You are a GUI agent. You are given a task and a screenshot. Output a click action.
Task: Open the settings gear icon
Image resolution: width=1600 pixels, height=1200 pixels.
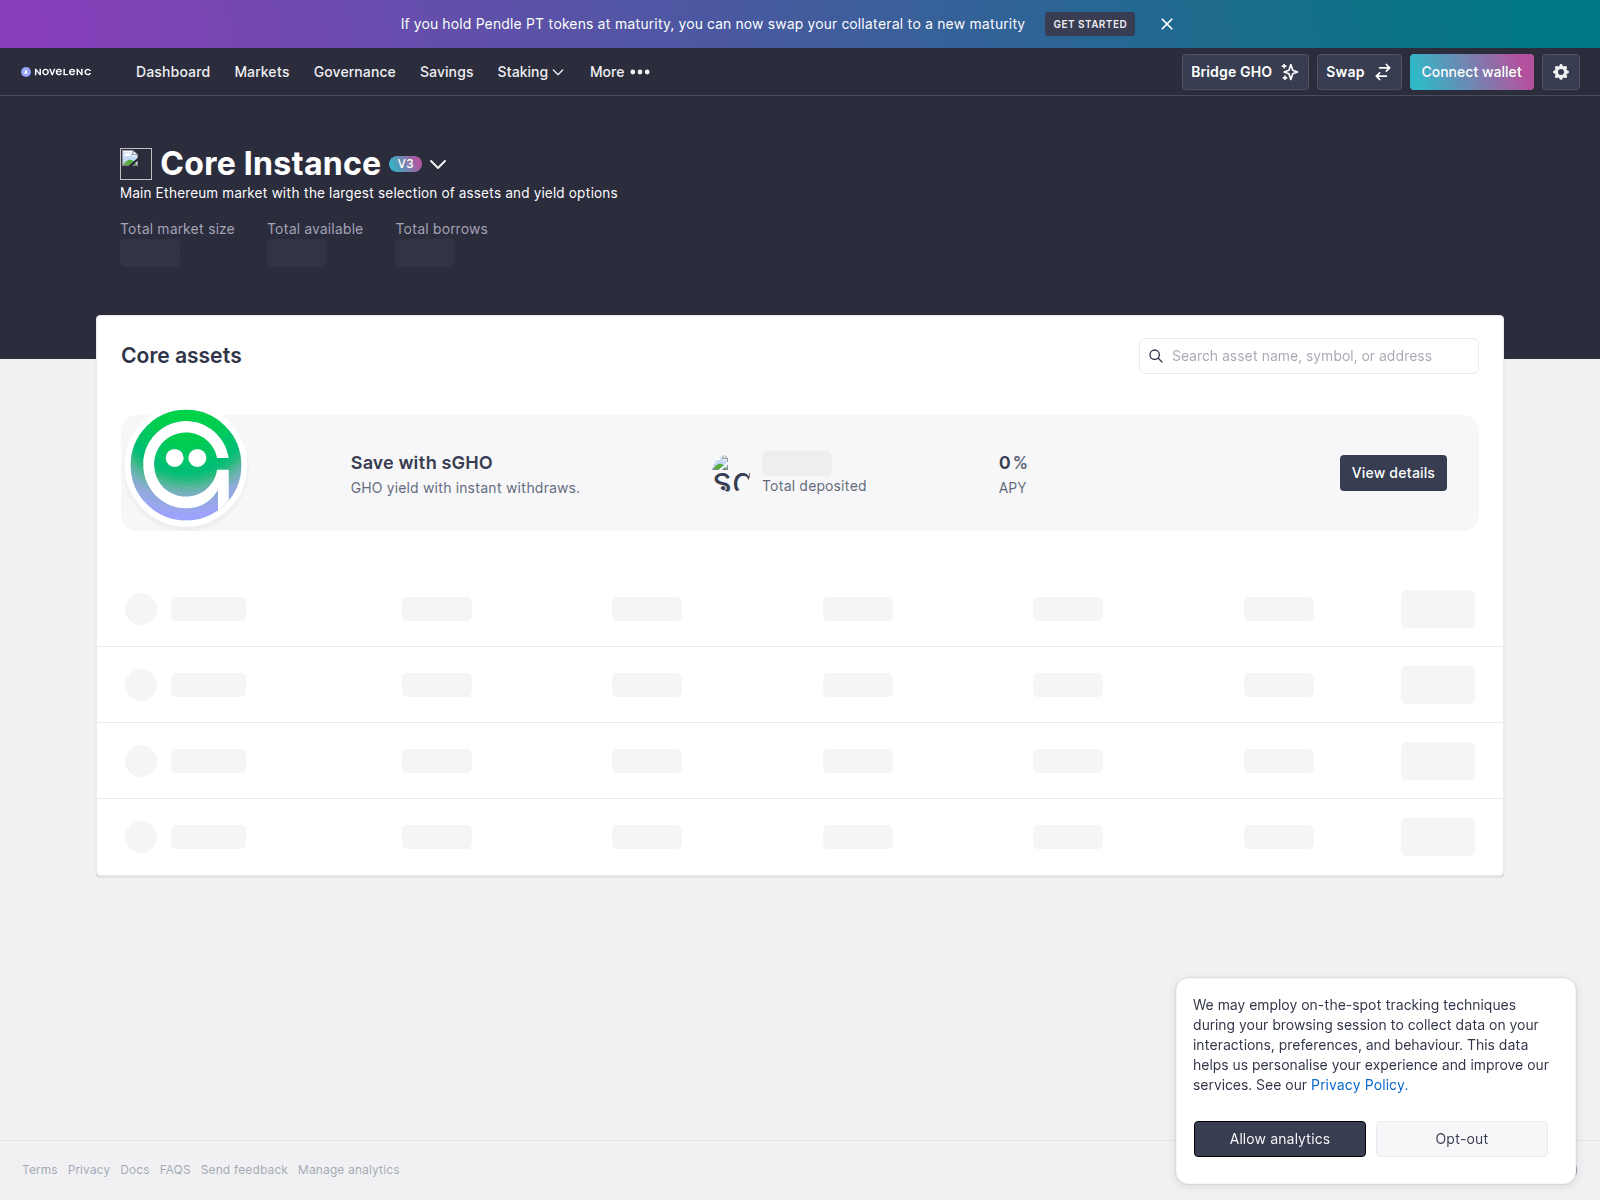(1561, 72)
